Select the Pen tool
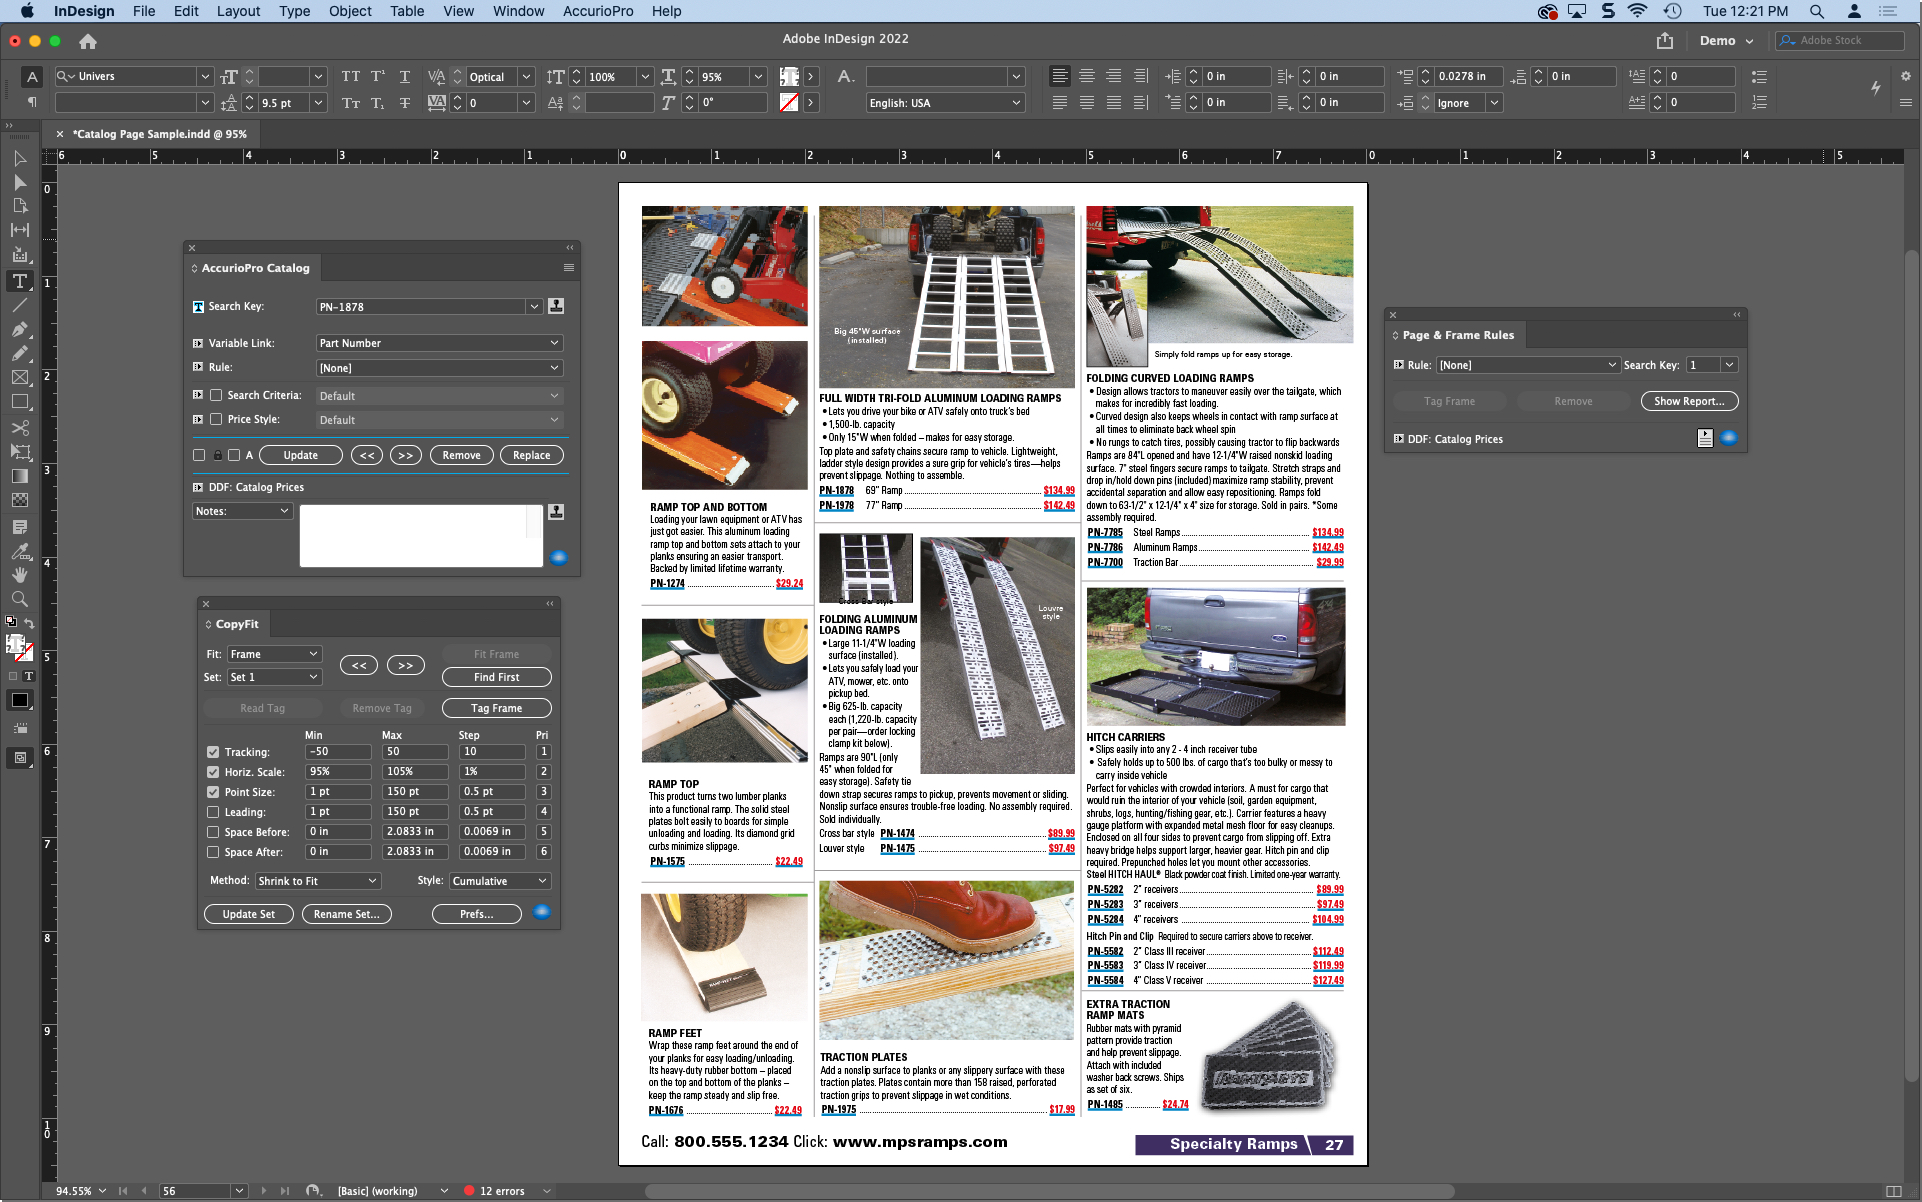This screenshot has width=1922, height=1202. 20,329
